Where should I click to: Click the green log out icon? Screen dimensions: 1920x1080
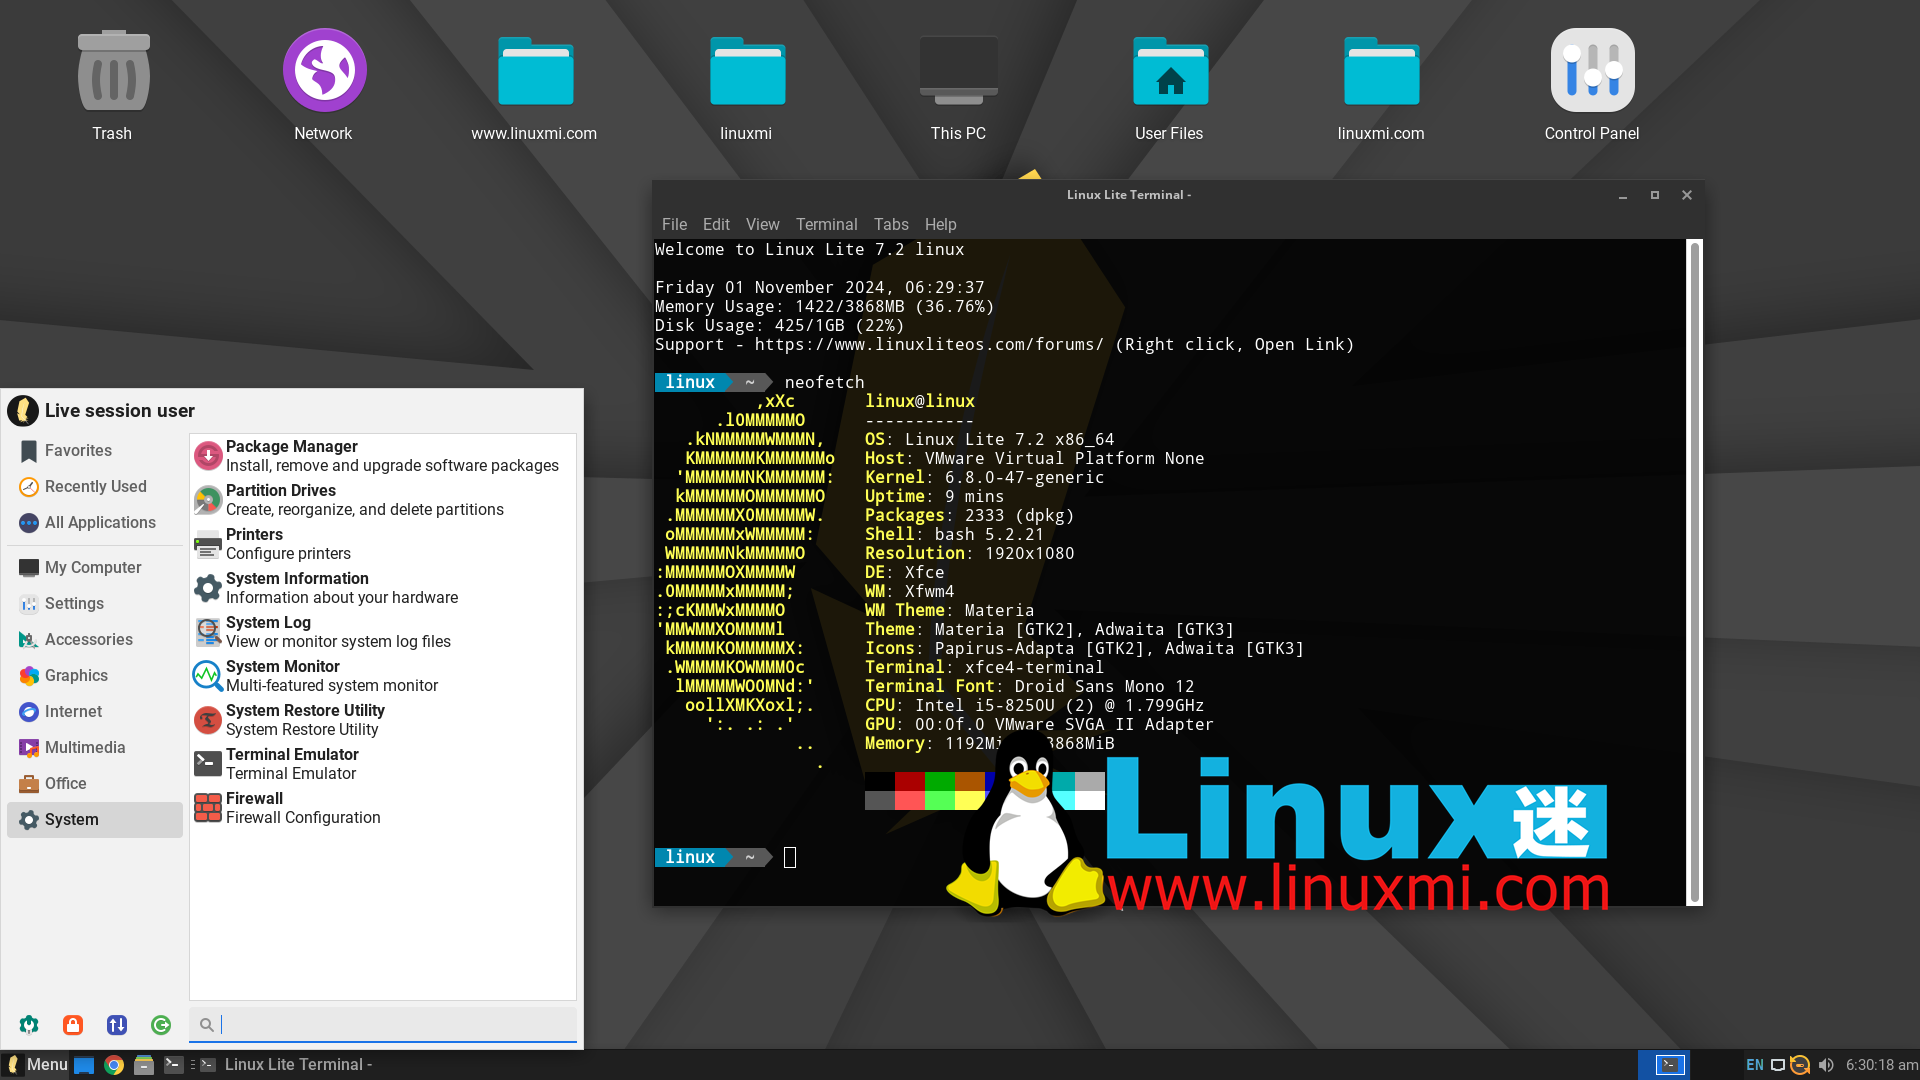tap(161, 1025)
